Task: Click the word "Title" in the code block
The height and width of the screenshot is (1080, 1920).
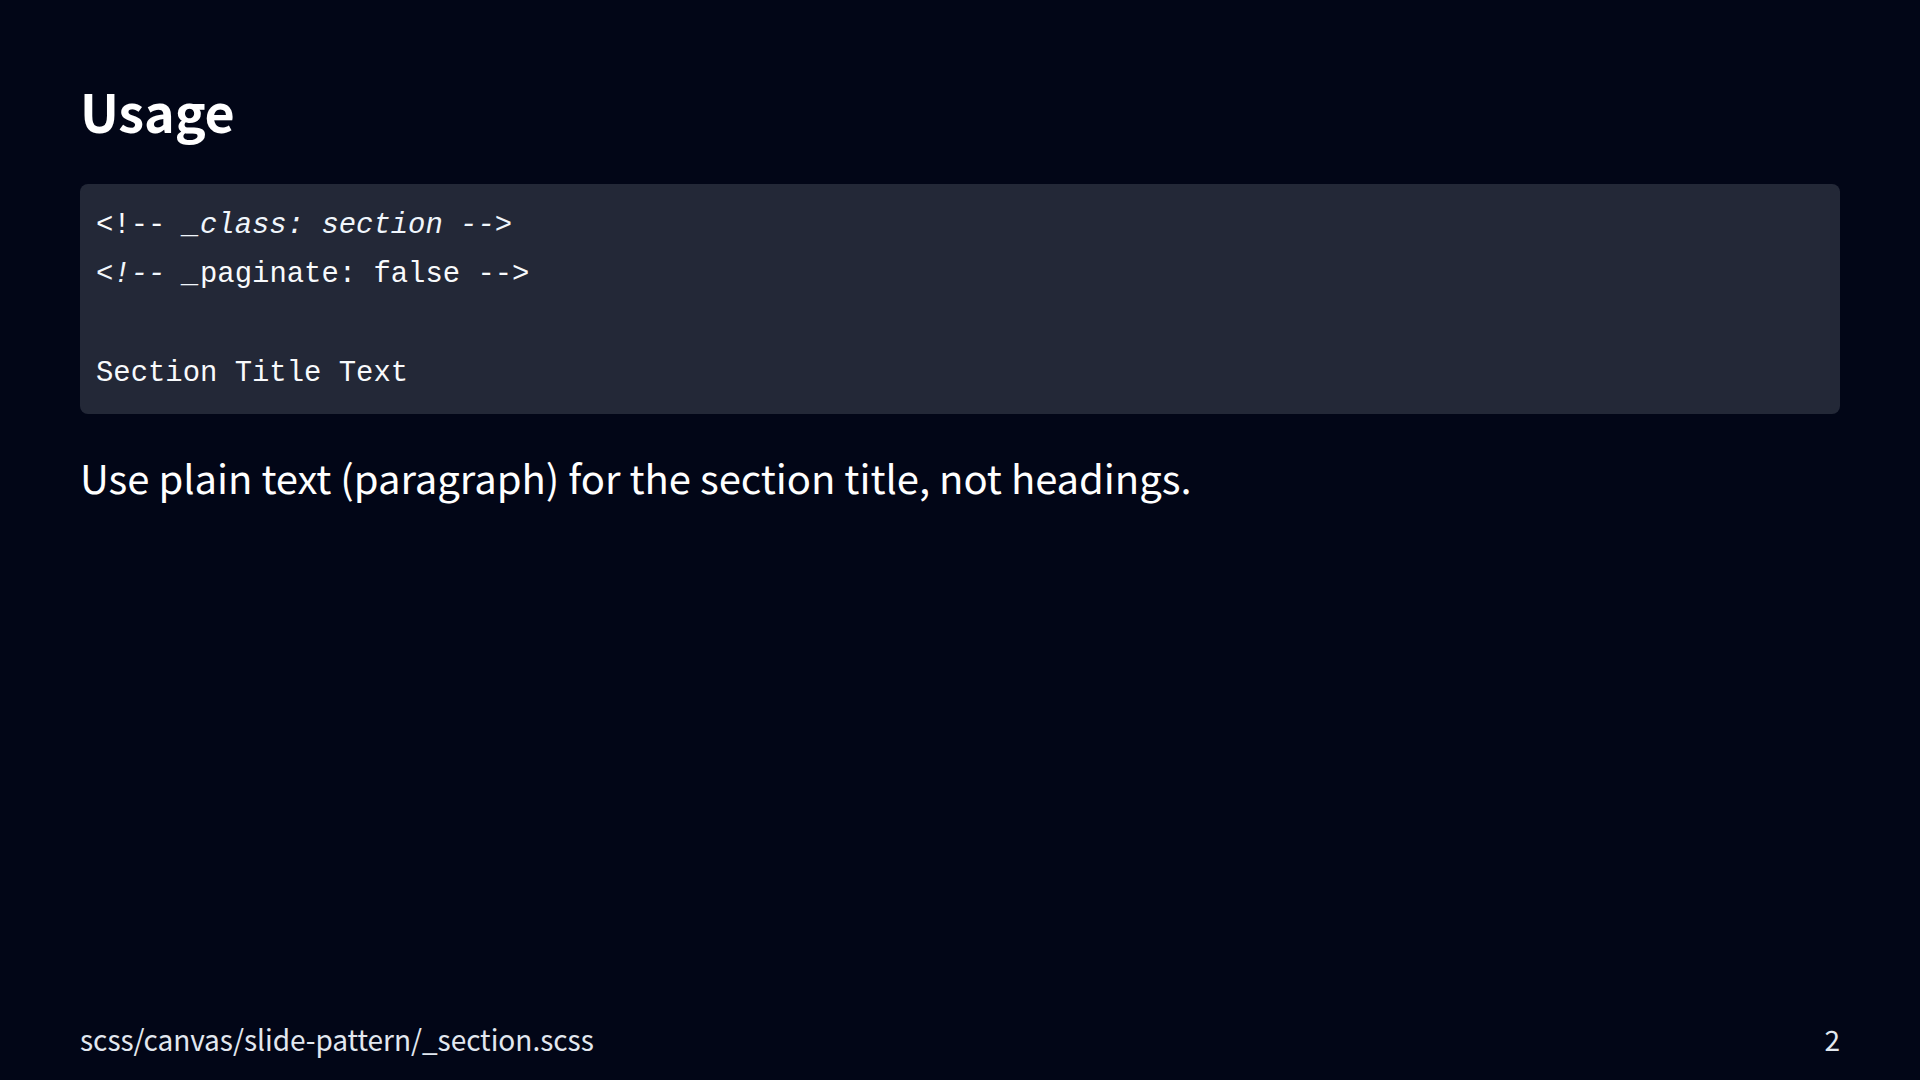Action: click(277, 372)
